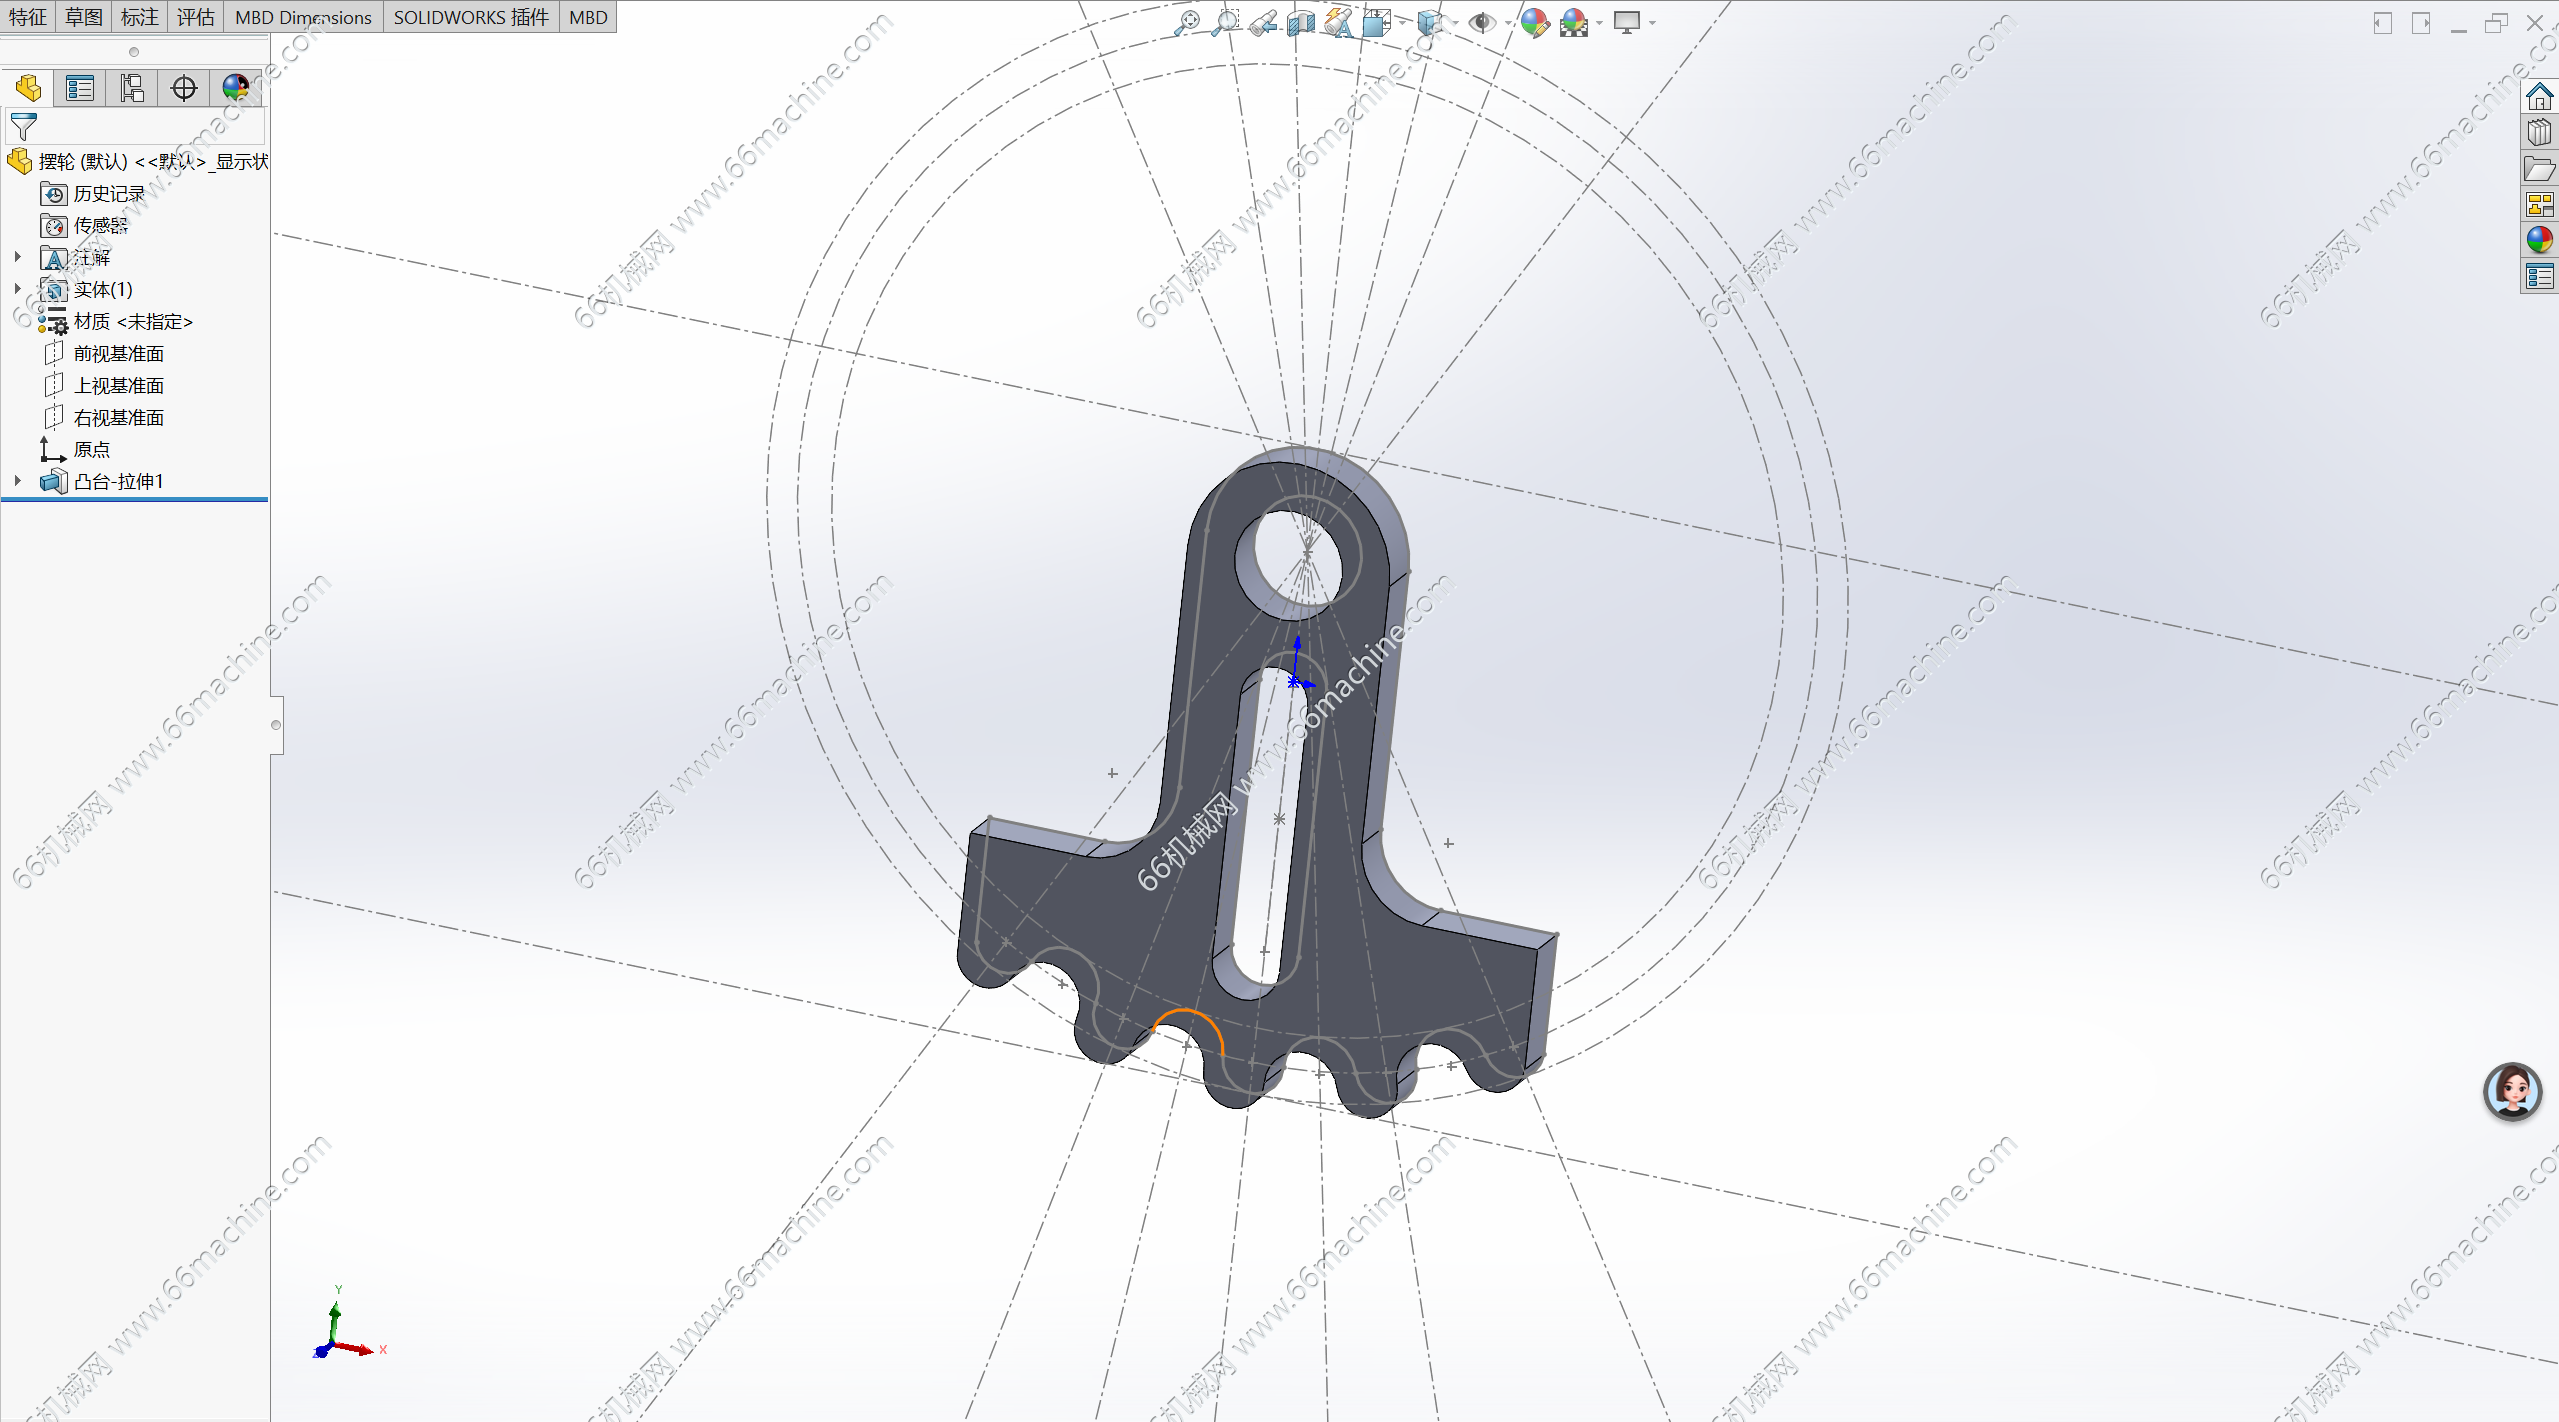Select the 右视基准面 plane
2559x1422 pixels.
(103, 417)
